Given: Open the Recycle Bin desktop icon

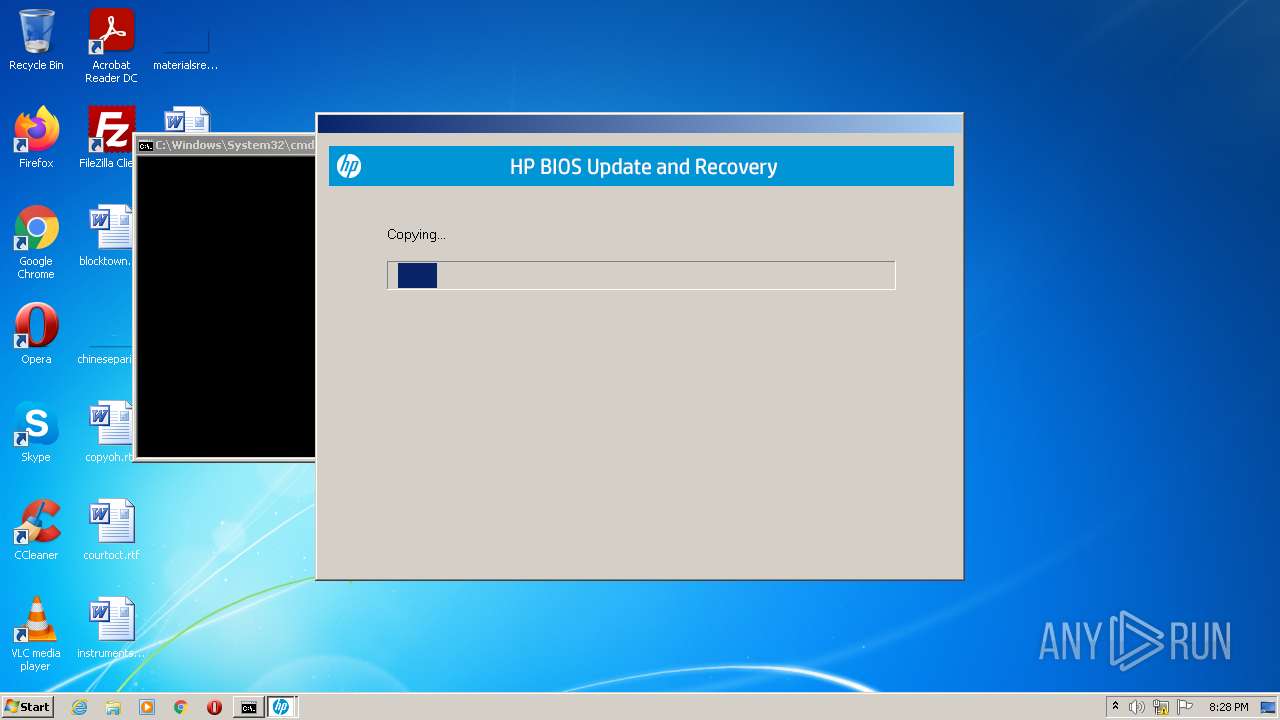Looking at the screenshot, I should (x=36, y=40).
